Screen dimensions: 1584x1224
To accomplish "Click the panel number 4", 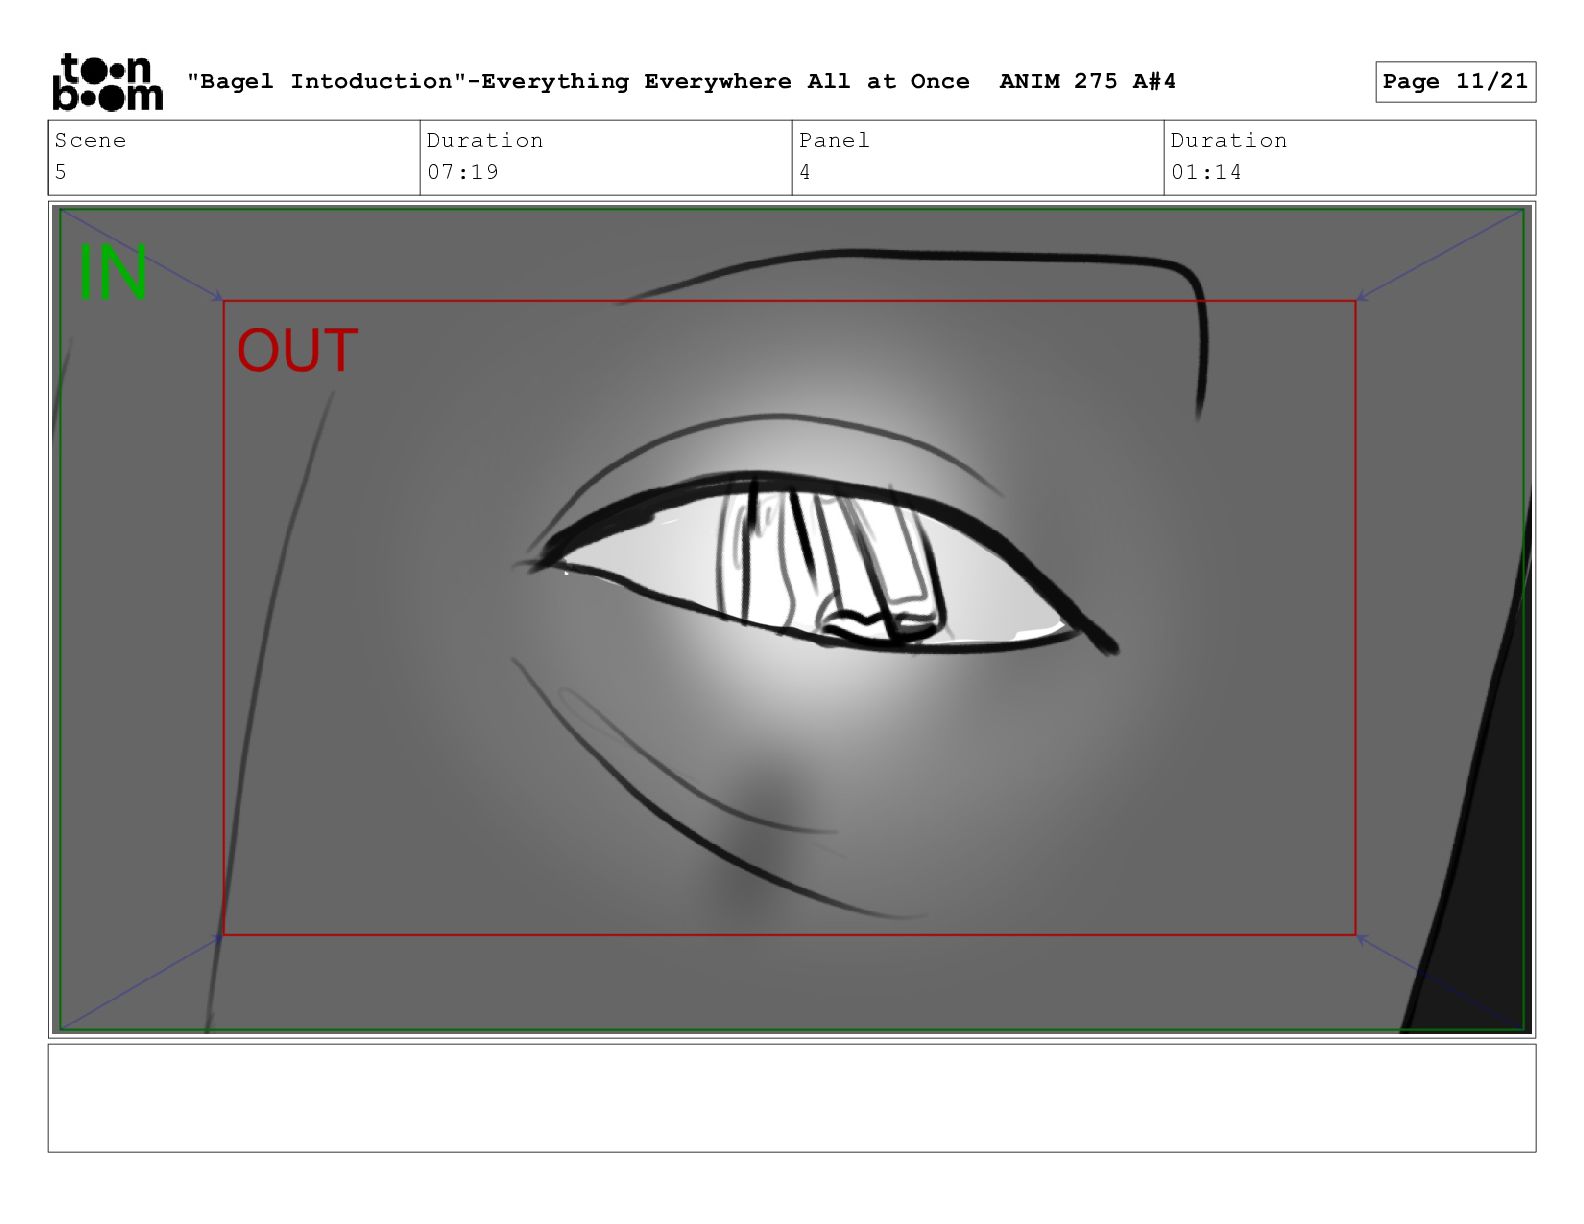I will [x=805, y=172].
